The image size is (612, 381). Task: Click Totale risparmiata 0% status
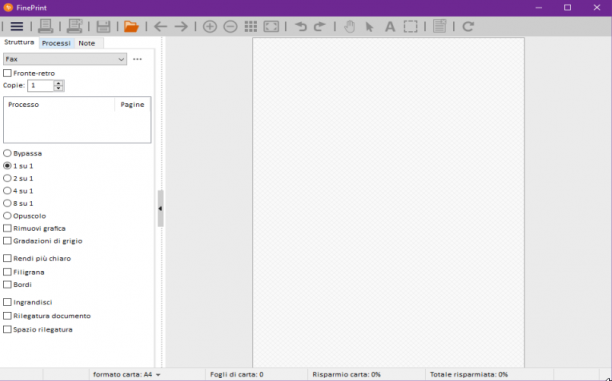pyautogui.click(x=469, y=374)
